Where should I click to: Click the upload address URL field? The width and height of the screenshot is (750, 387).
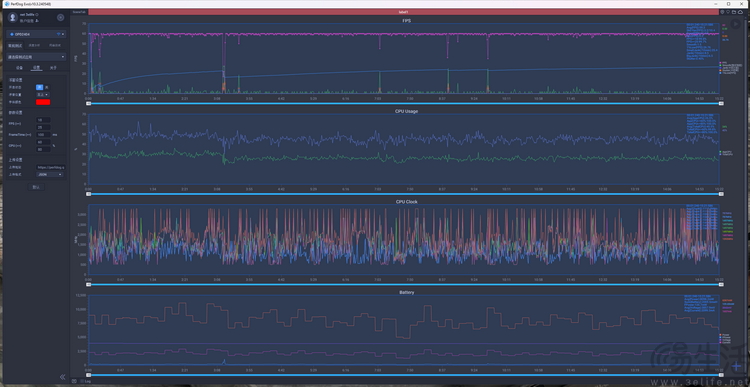(x=51, y=167)
